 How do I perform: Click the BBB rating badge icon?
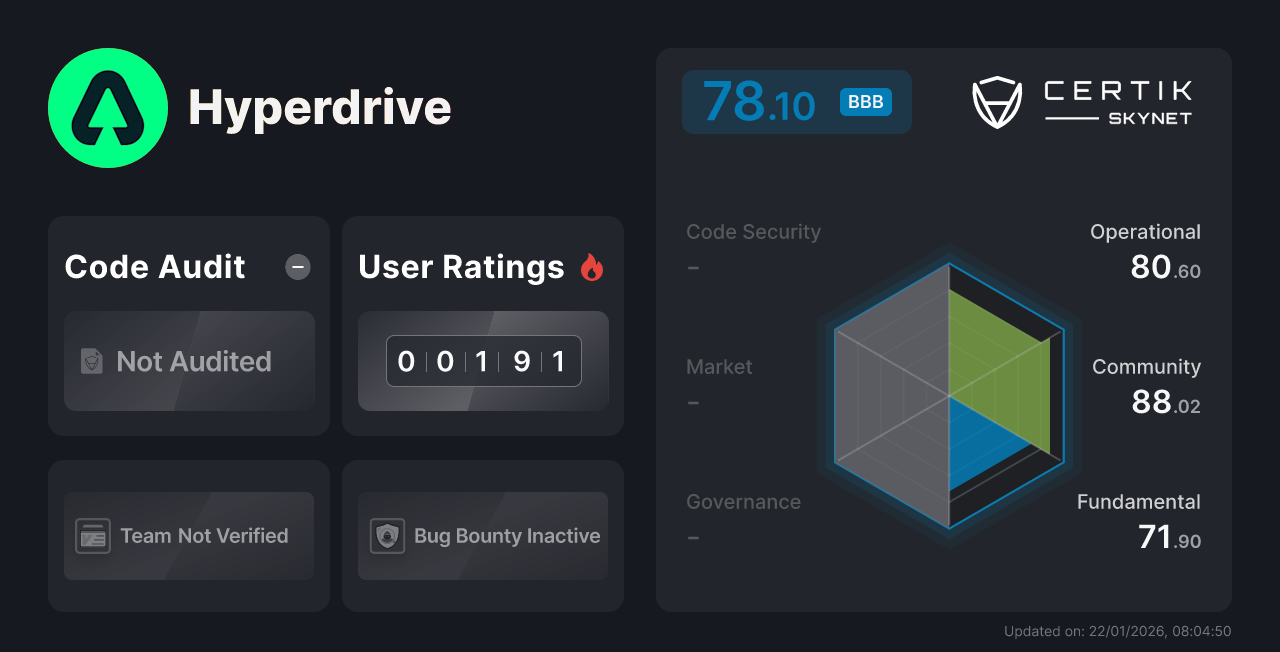[864, 102]
